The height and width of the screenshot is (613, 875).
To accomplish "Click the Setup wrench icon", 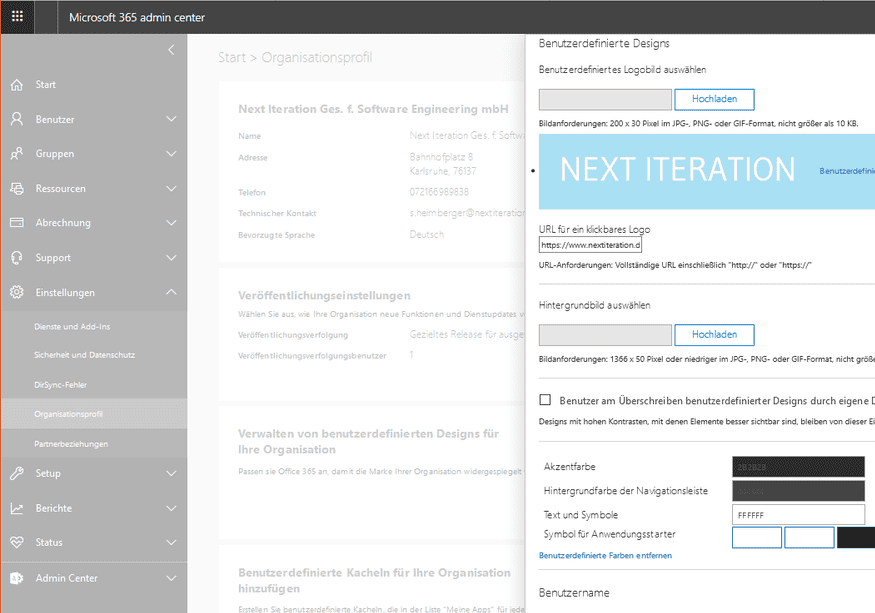I will coord(17,473).
